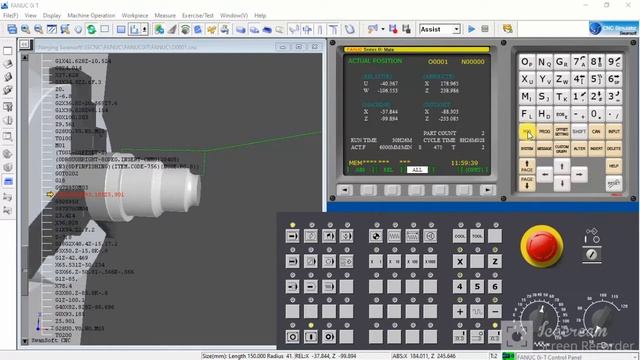Click the CUSTOM GRAPH key
The height and width of the screenshot is (360, 640).
tap(562, 149)
